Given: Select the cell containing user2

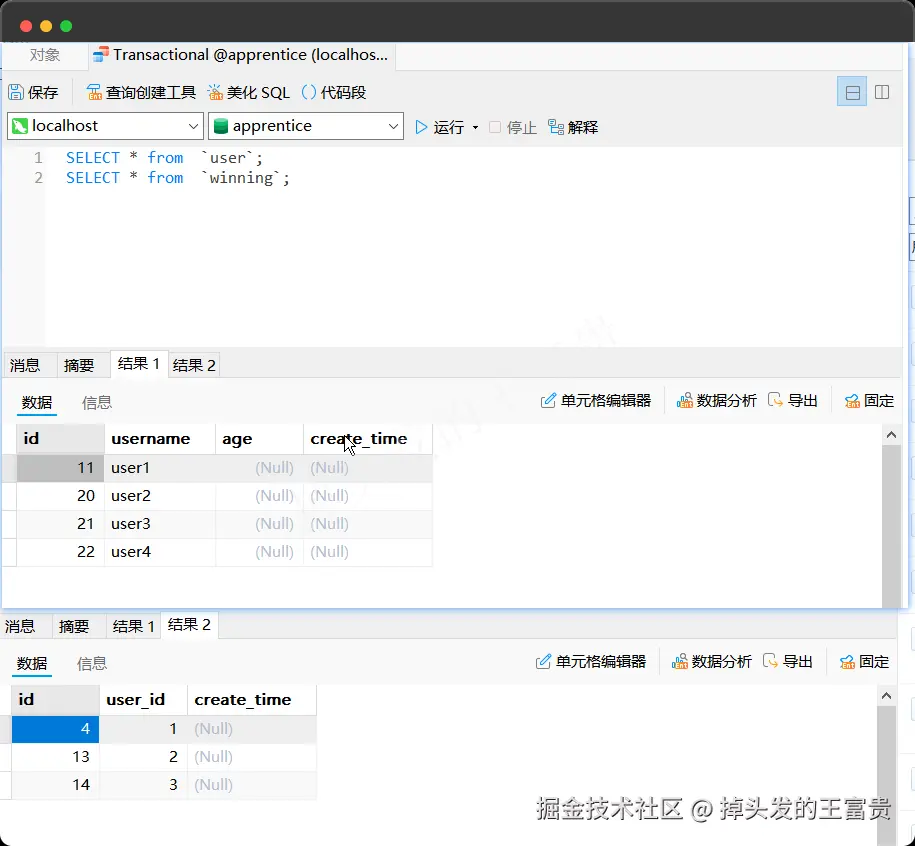Looking at the screenshot, I should coord(160,496).
